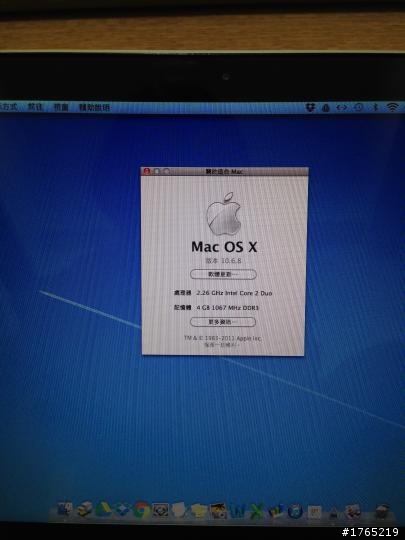Open the Time Machine menu bar icon
405x540 pixels.
(358, 107)
